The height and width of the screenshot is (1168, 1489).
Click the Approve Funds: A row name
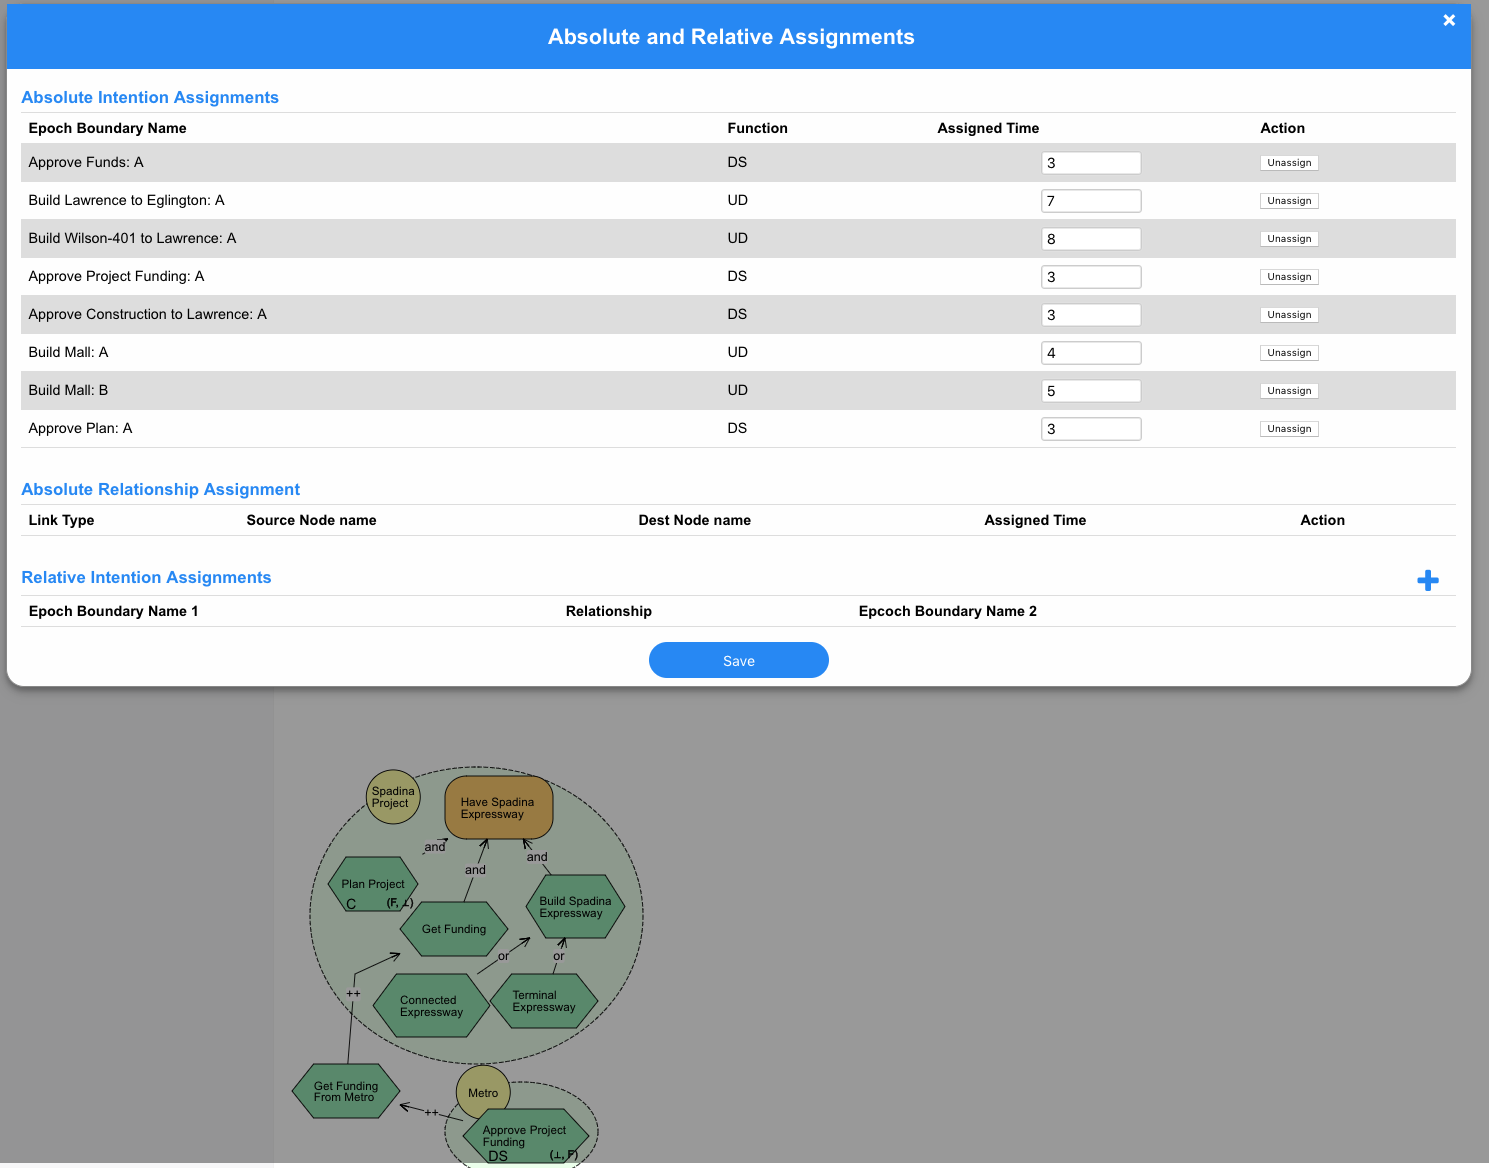point(86,162)
